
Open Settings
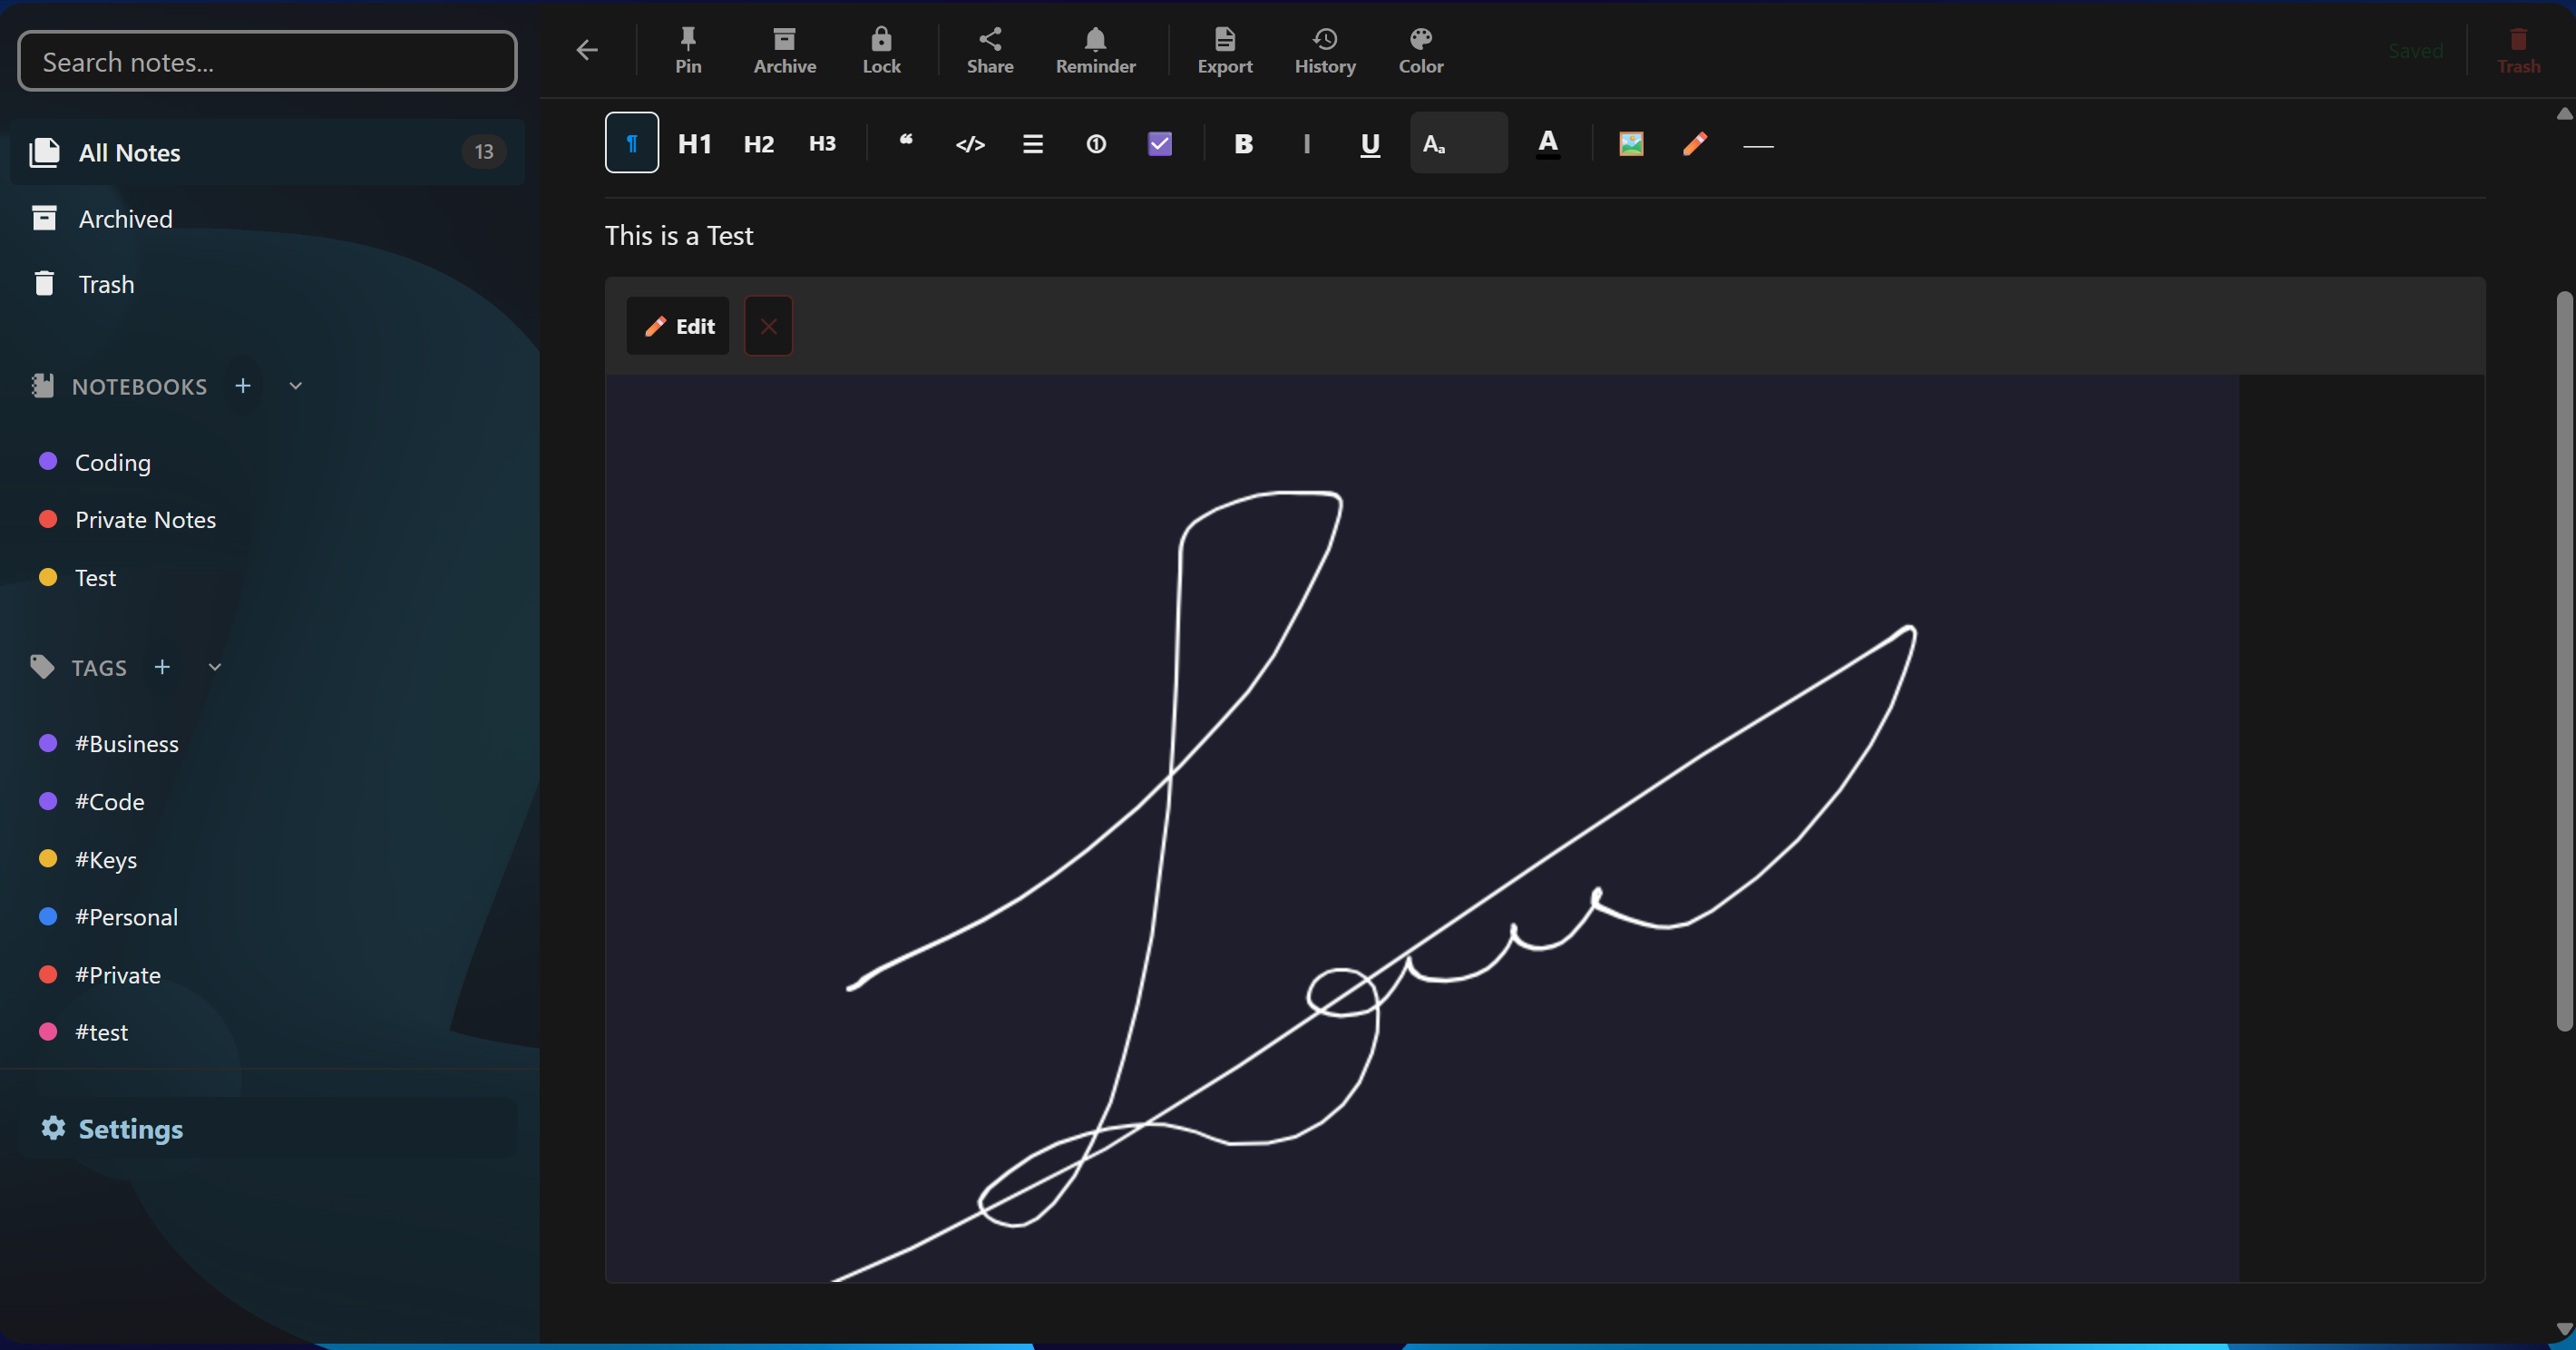pos(267,1129)
